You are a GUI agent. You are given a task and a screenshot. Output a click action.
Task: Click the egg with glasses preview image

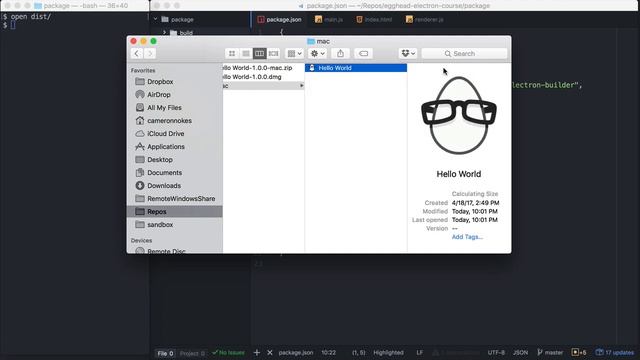pos(459,116)
